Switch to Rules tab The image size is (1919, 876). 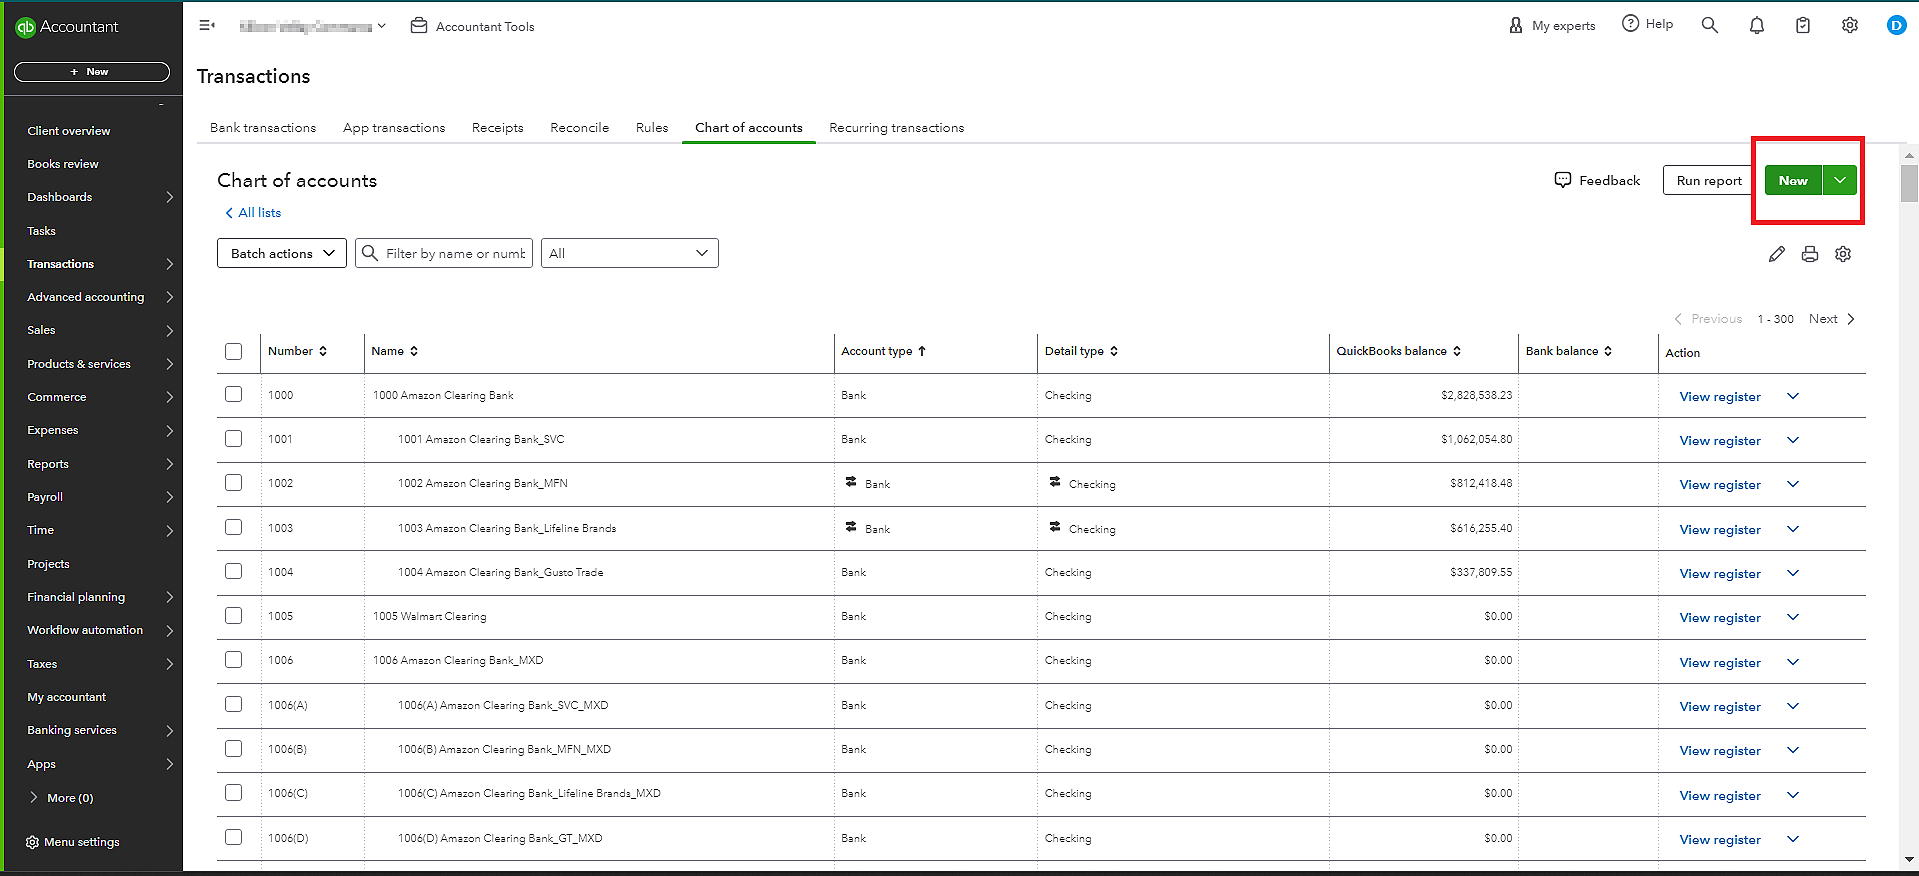tap(652, 127)
